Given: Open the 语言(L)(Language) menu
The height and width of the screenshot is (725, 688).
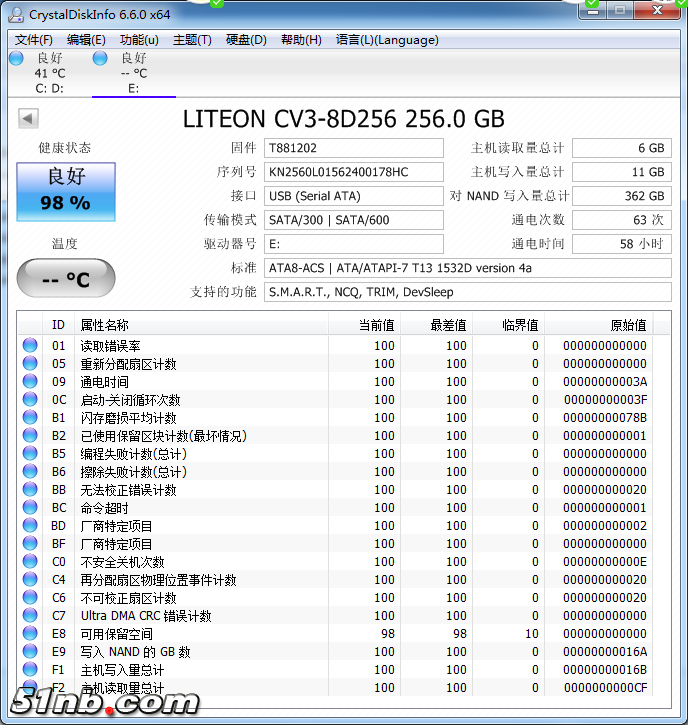Looking at the screenshot, I should pyautogui.click(x=387, y=40).
